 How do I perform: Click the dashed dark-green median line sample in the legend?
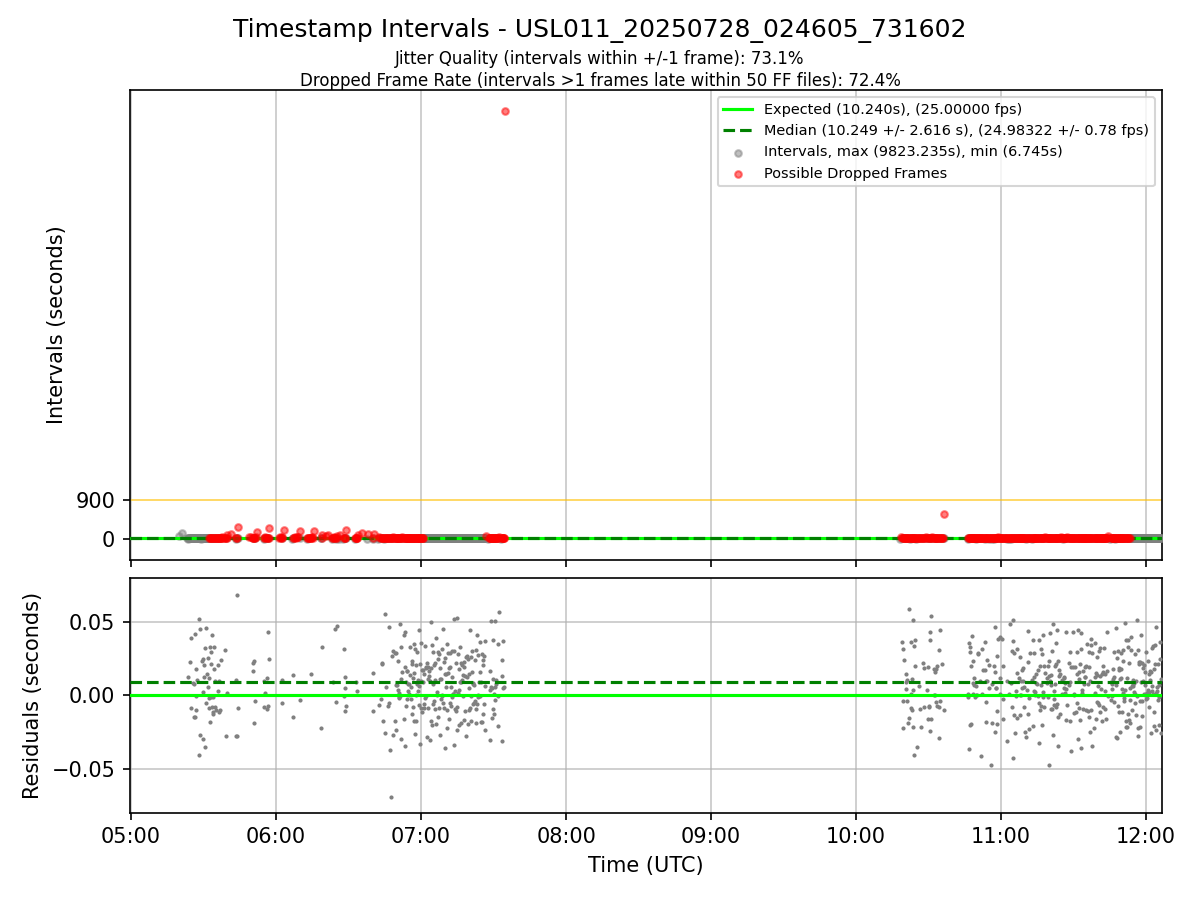click(739, 130)
